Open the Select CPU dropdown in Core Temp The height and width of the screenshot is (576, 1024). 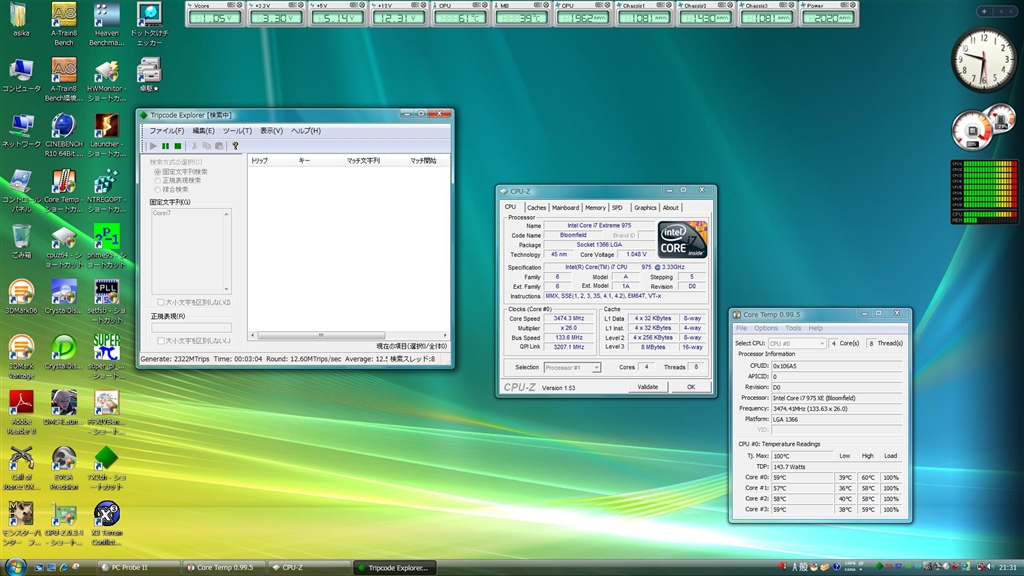click(797, 343)
